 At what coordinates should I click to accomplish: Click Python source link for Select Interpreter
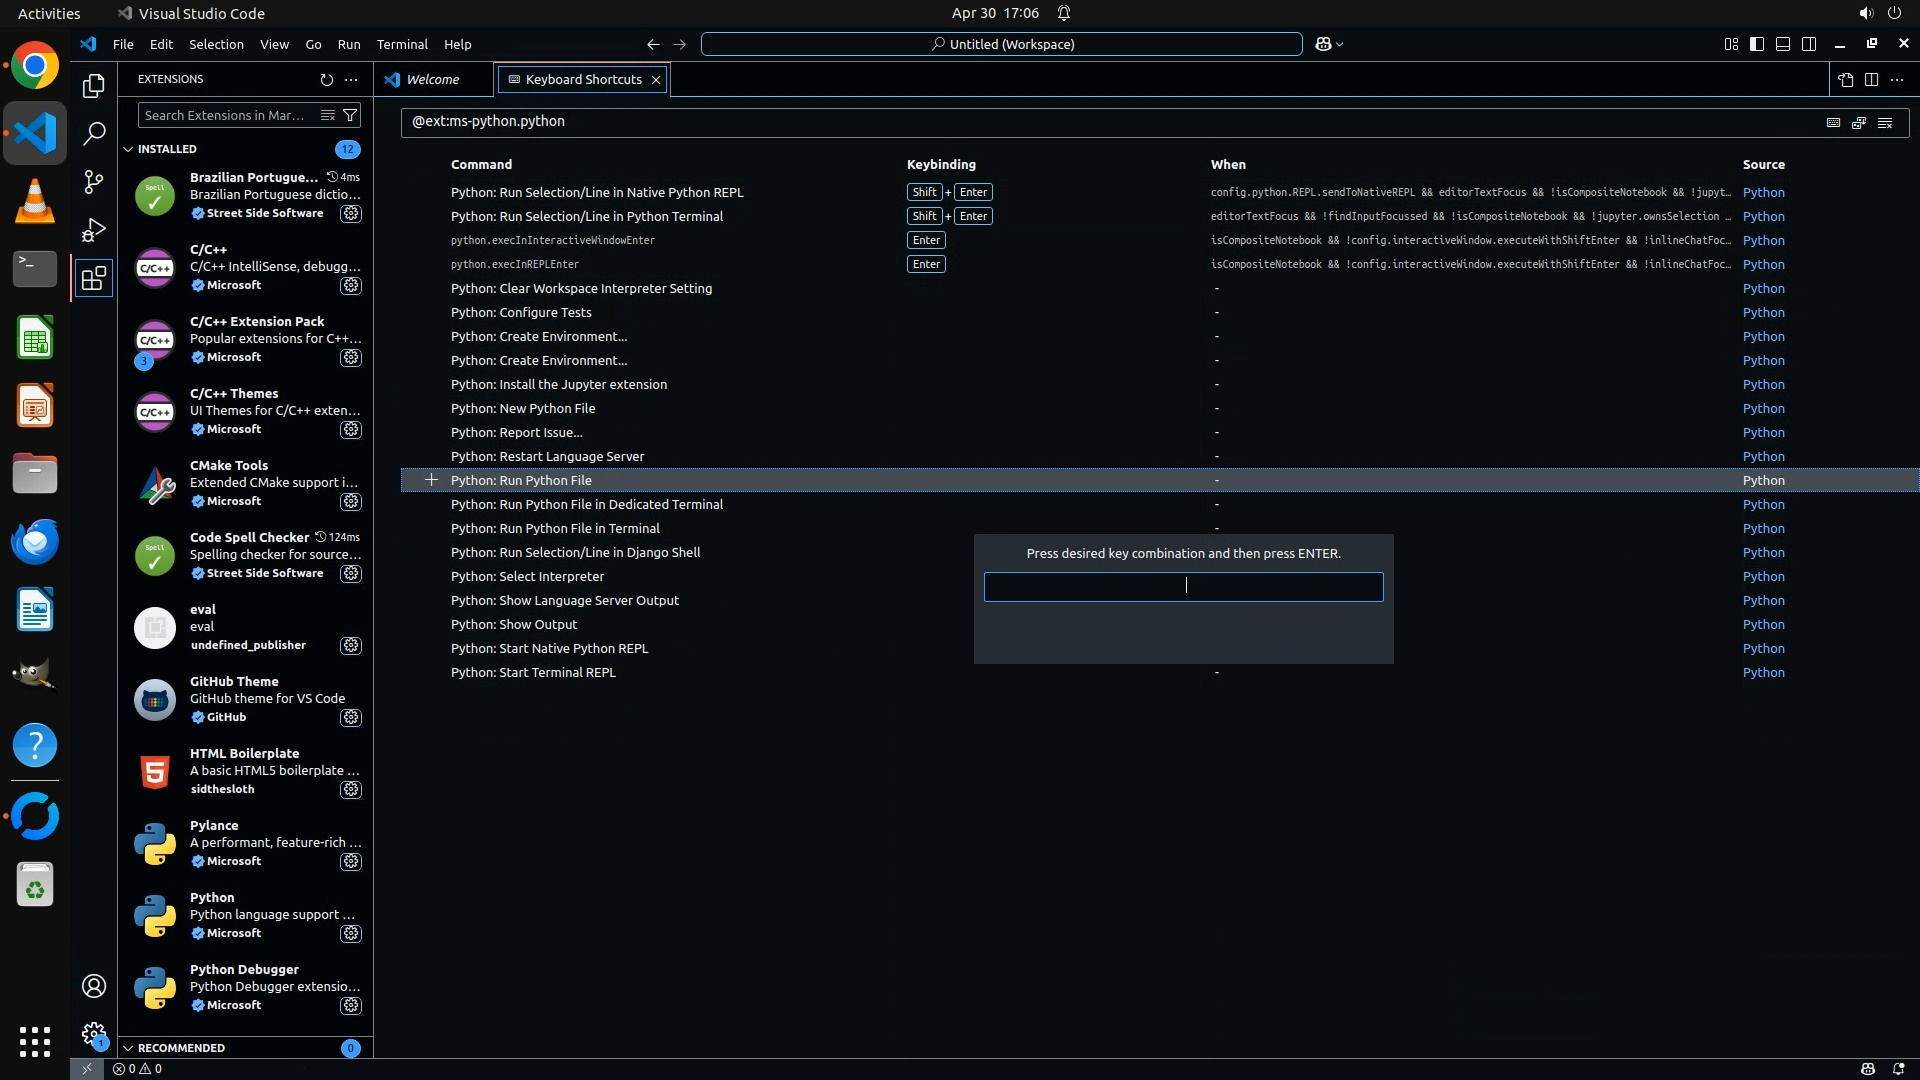pos(1763,576)
